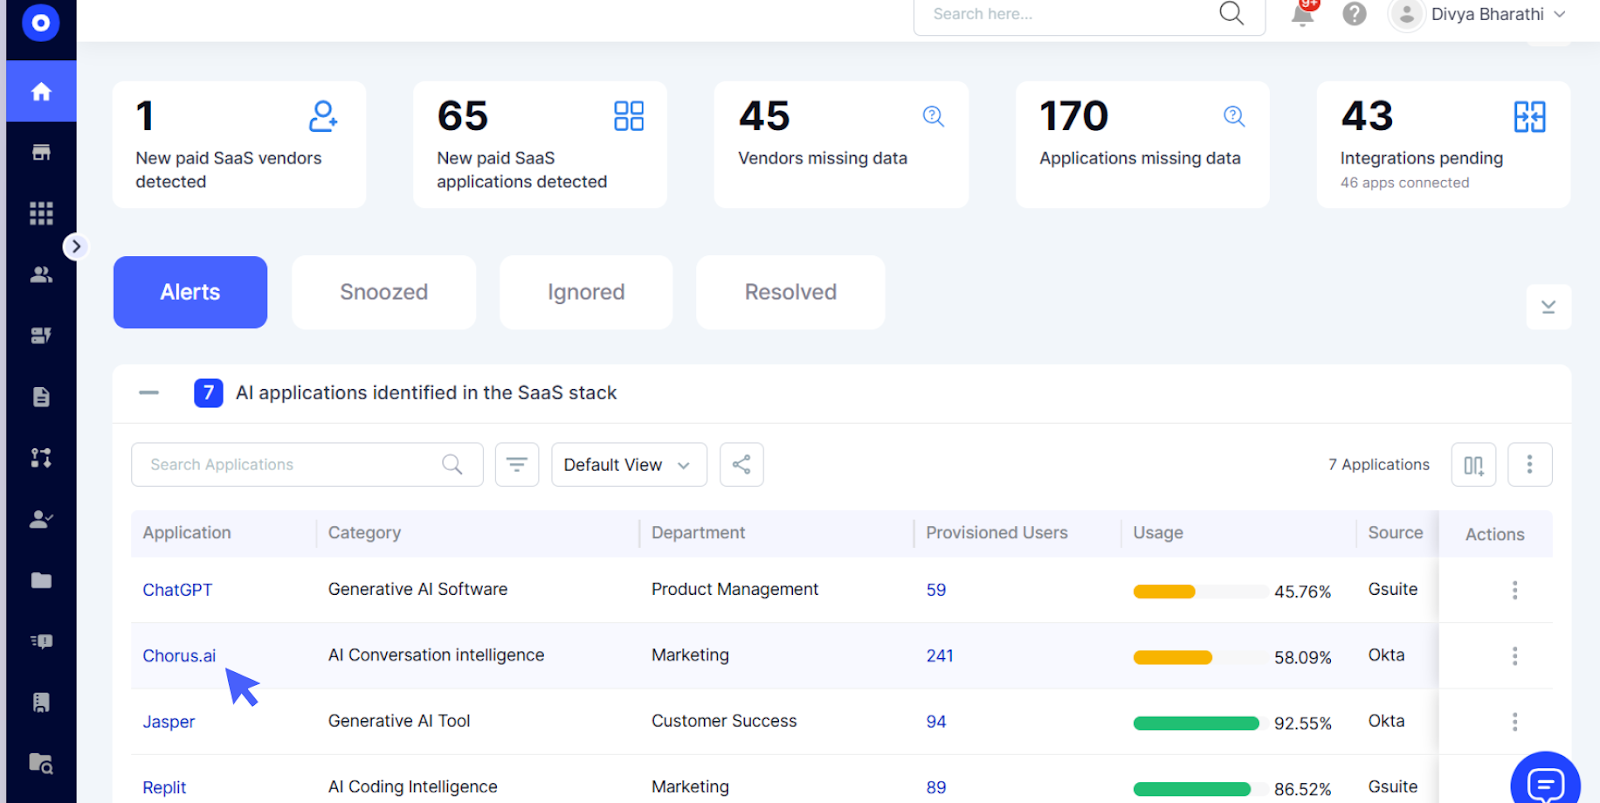Open the workflow branch icon in sidebar
The height and width of the screenshot is (803, 1600).
pyautogui.click(x=41, y=457)
